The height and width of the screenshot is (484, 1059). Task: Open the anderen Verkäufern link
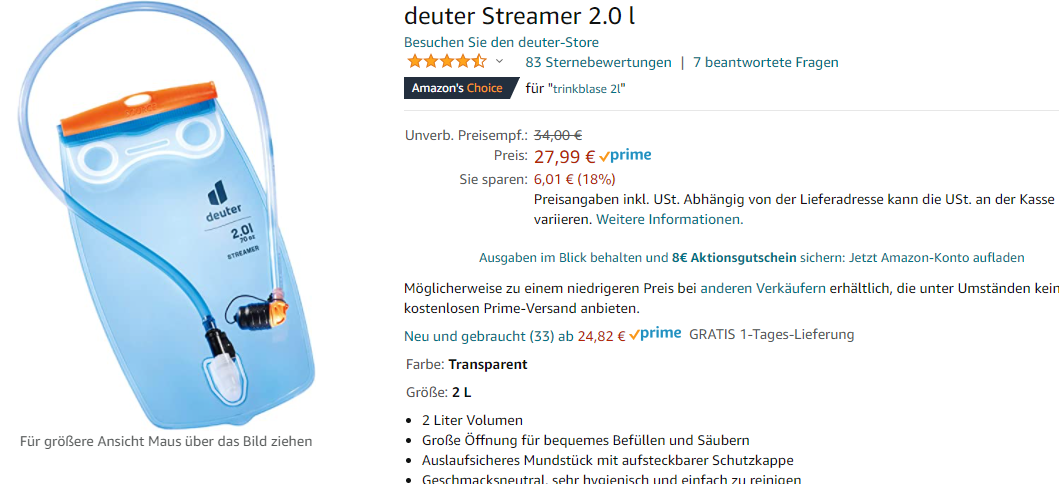(x=763, y=288)
